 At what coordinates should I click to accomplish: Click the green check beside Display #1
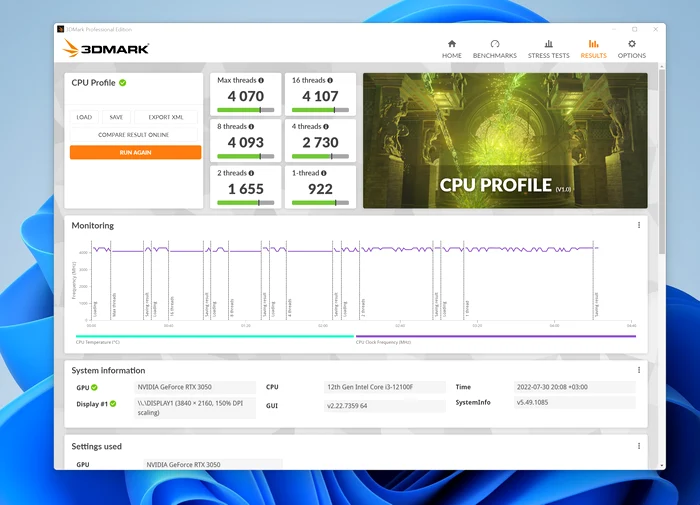coord(113,404)
